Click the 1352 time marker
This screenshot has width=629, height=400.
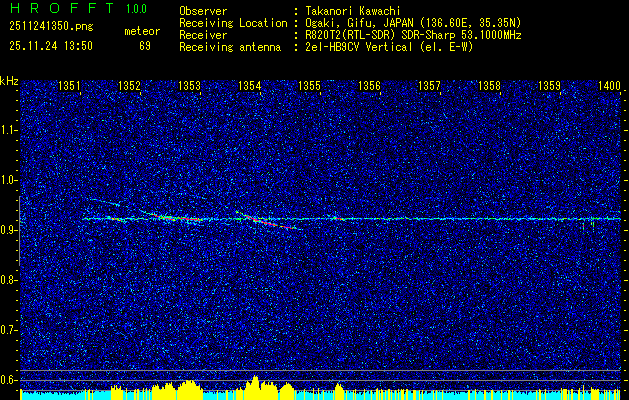129,86
